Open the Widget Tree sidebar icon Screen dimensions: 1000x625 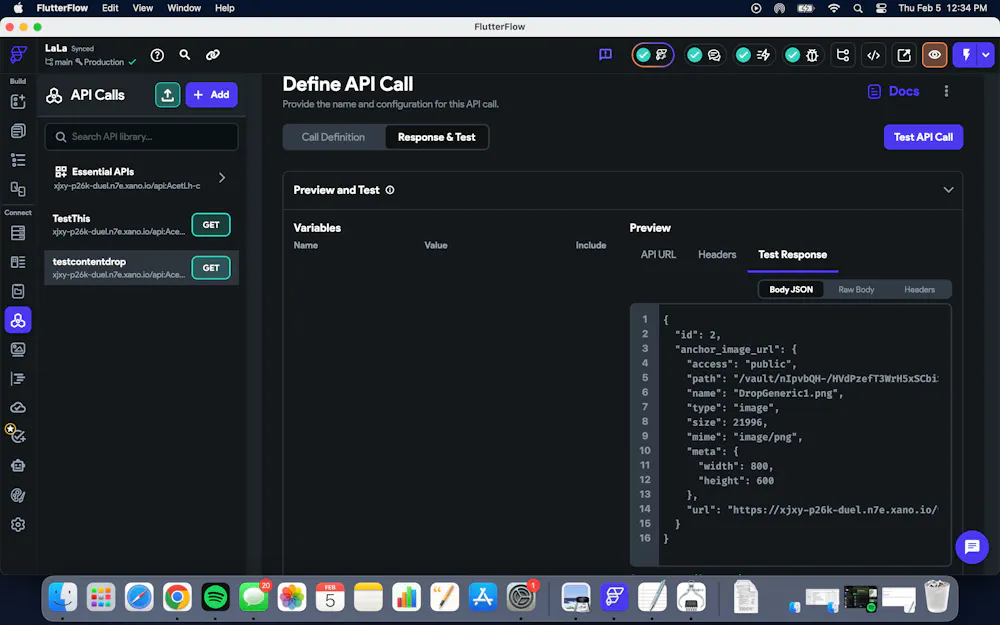click(18, 160)
